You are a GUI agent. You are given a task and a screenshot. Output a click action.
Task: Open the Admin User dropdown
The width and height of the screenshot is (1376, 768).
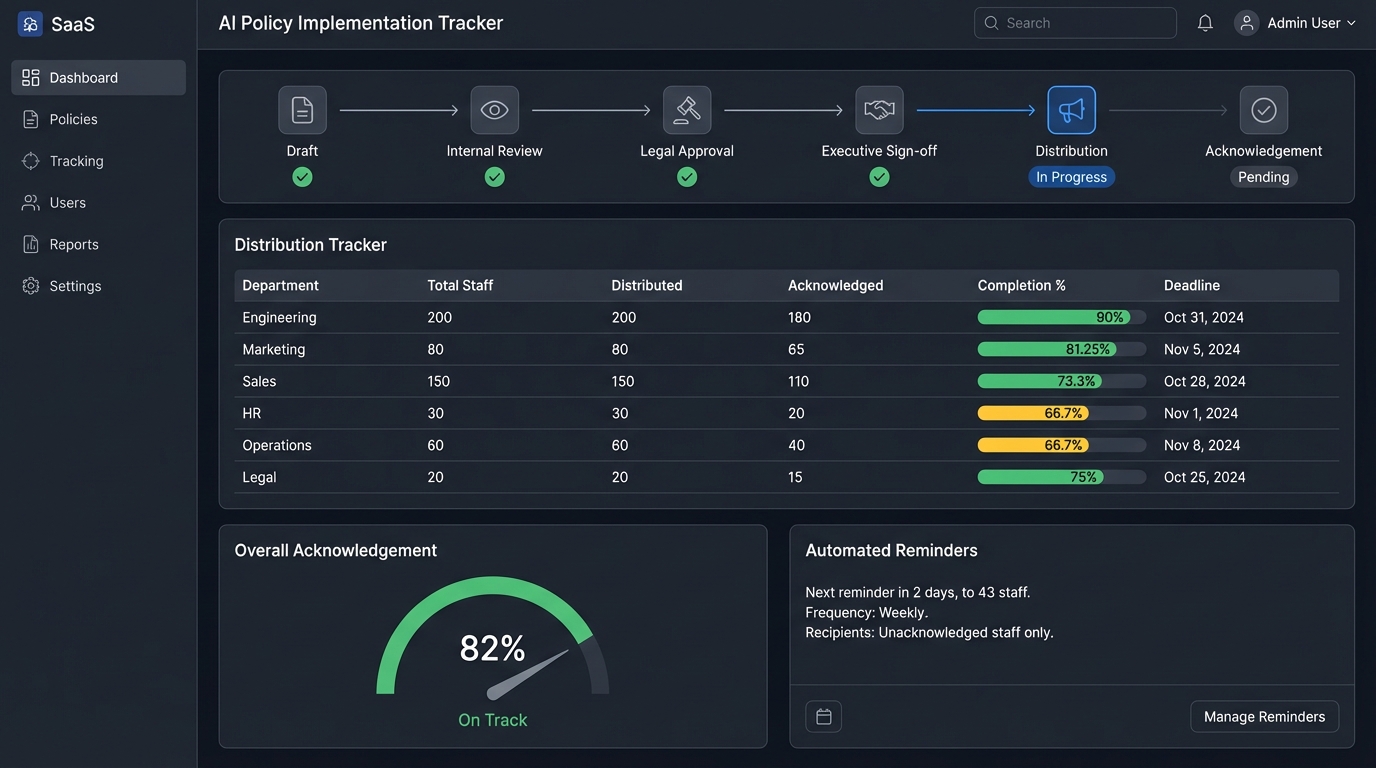[1296, 21]
